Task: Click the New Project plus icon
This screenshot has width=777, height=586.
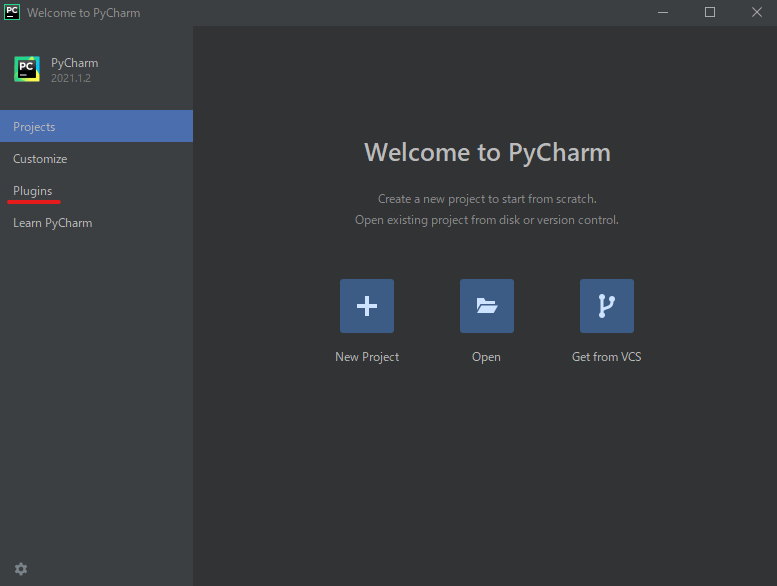Action: pos(367,306)
